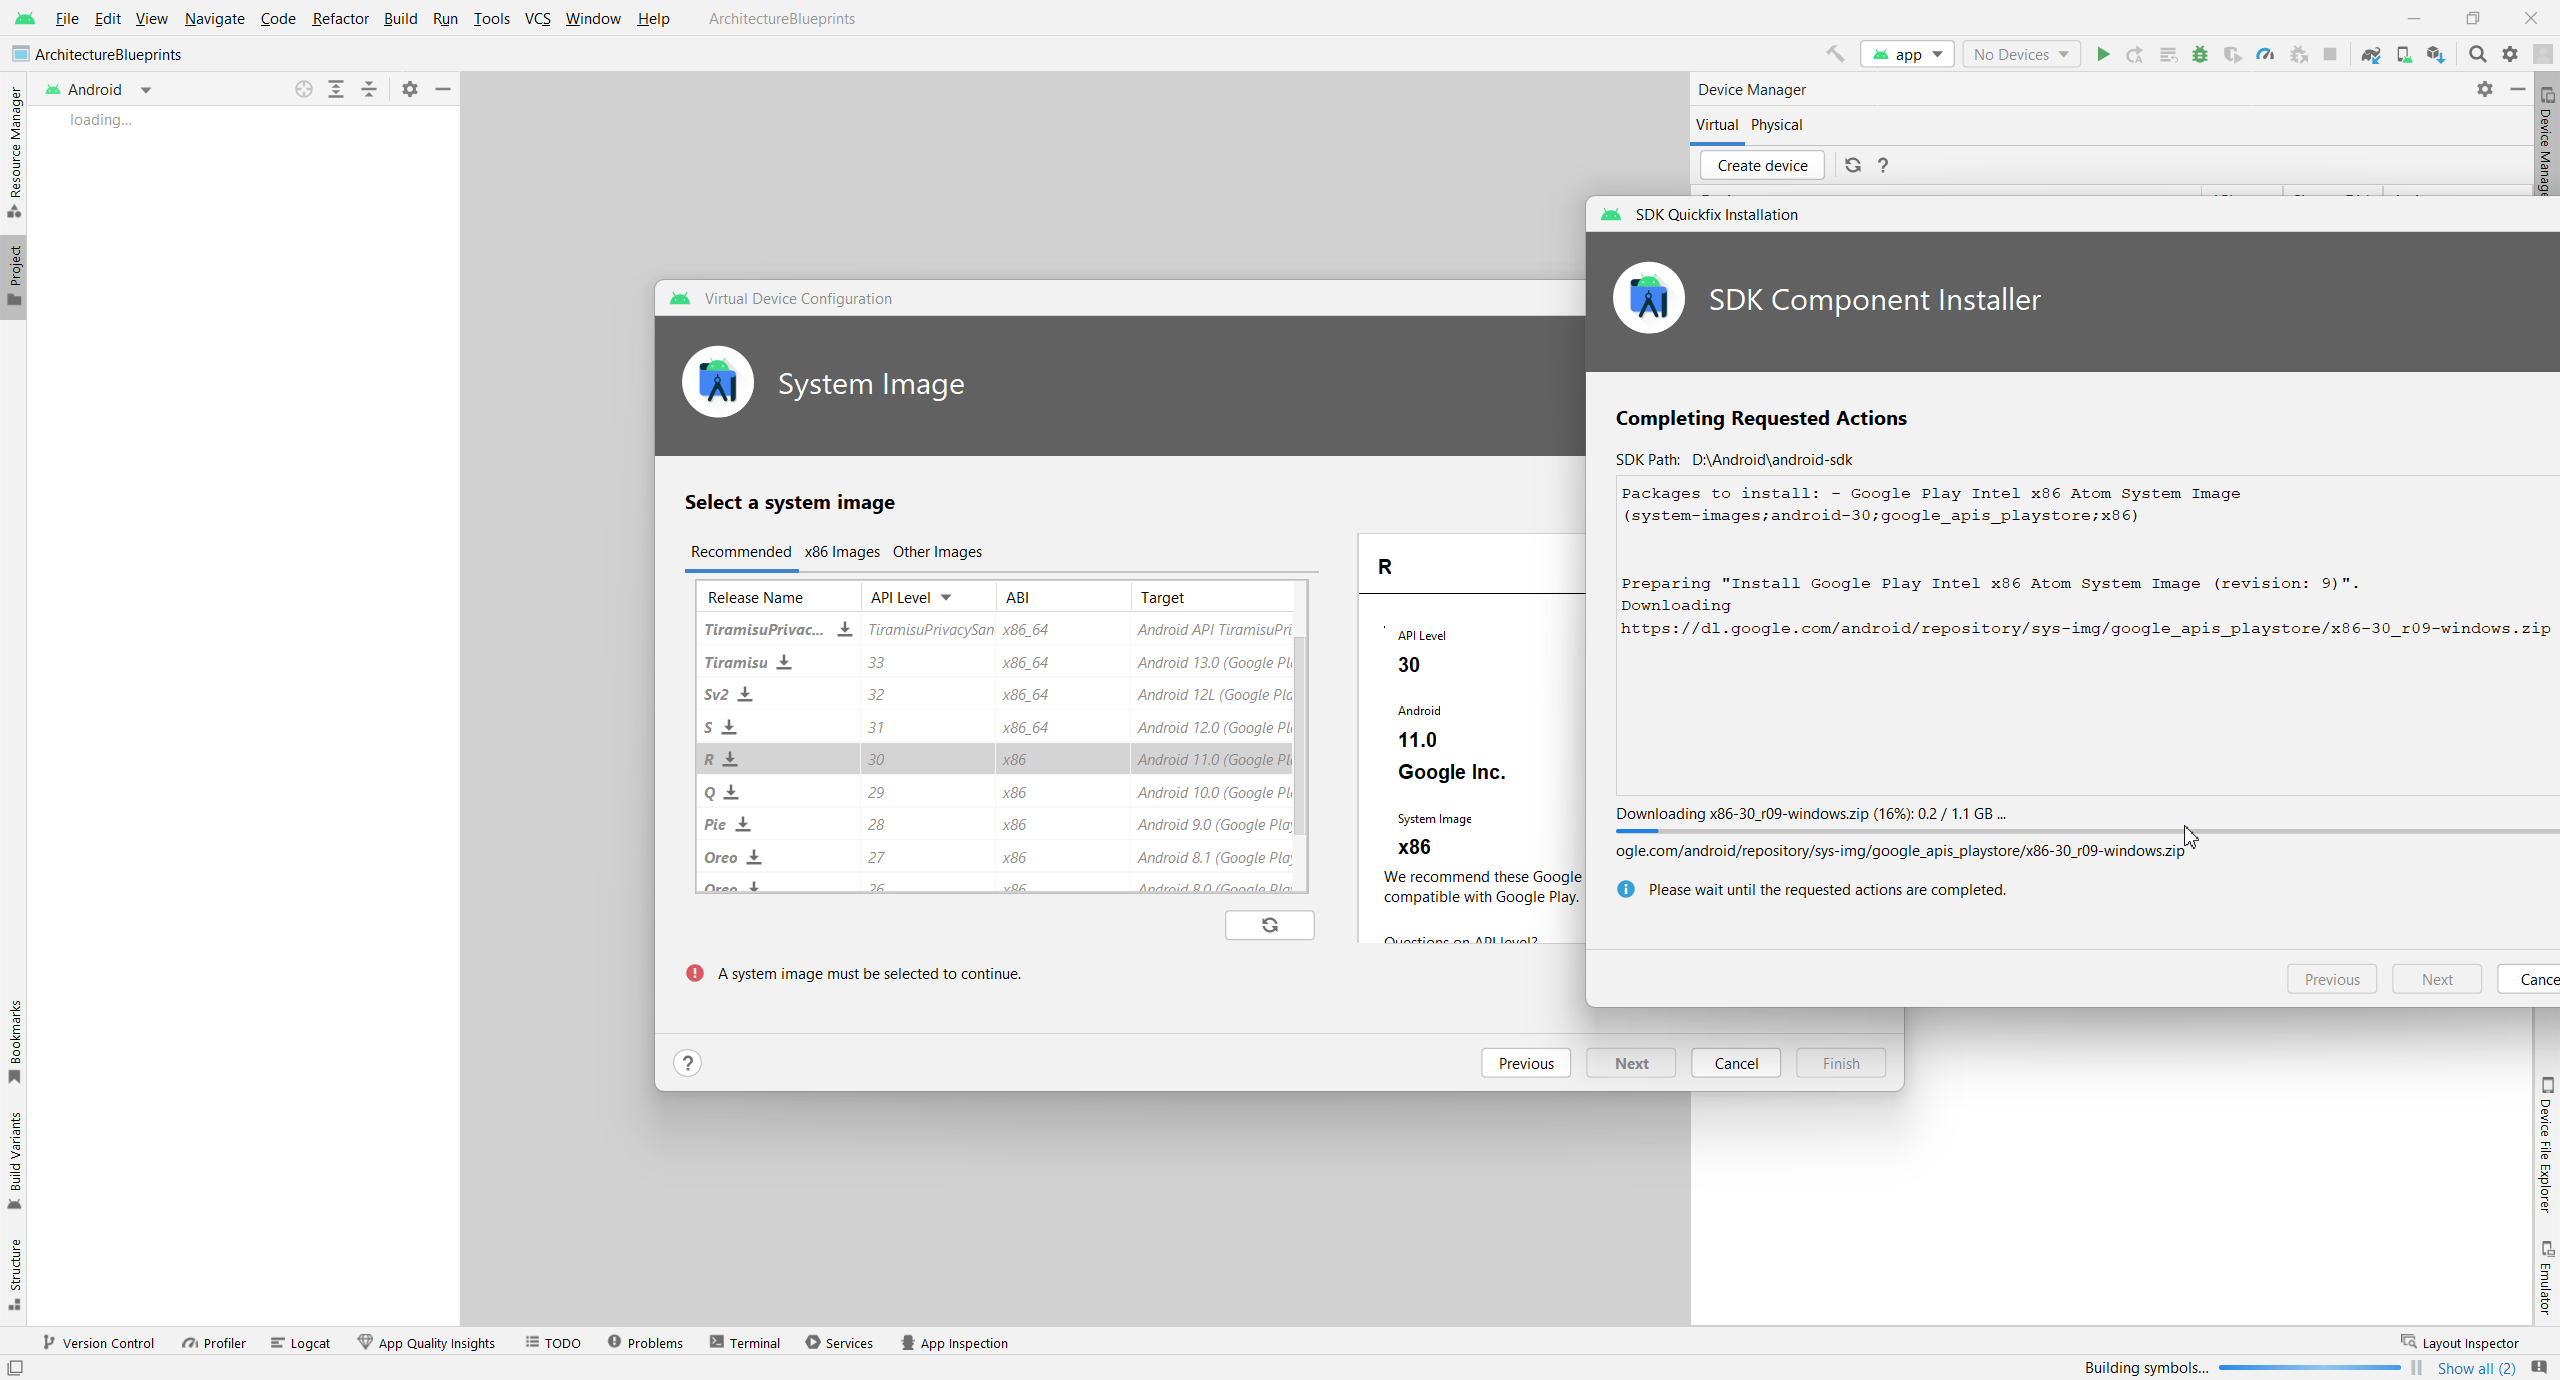Download the Tiramisu system image
Viewport: 2560px width, 1380px height.
(x=784, y=662)
